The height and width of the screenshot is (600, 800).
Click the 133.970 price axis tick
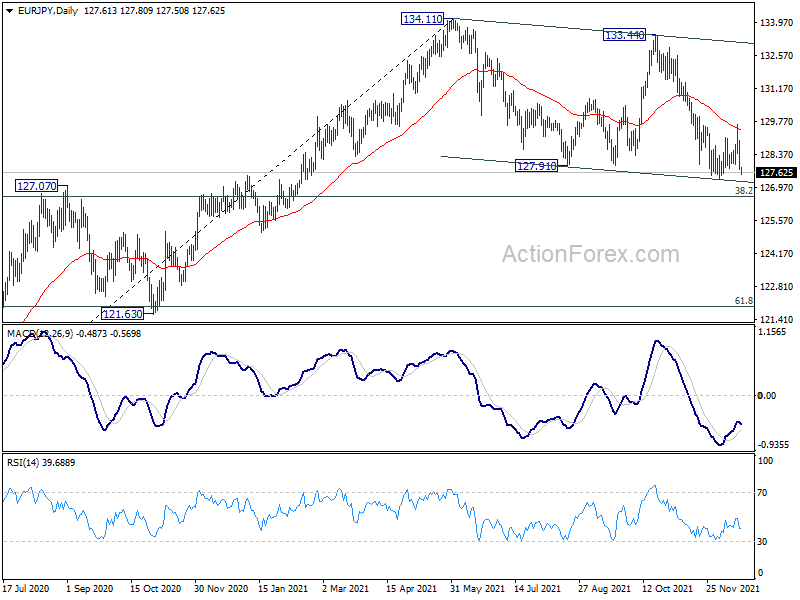[x=777, y=22]
